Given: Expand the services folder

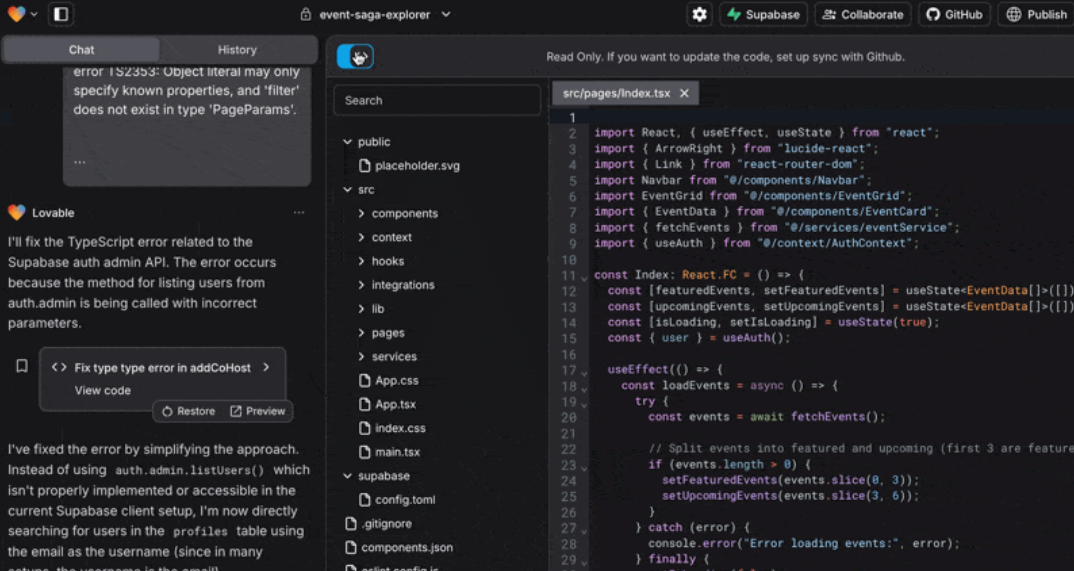Looking at the screenshot, I should [x=362, y=357].
